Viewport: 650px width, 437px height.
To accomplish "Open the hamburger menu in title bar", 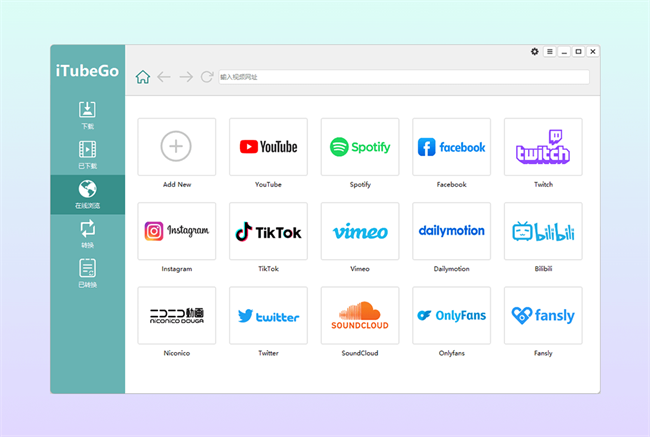I will (x=550, y=51).
